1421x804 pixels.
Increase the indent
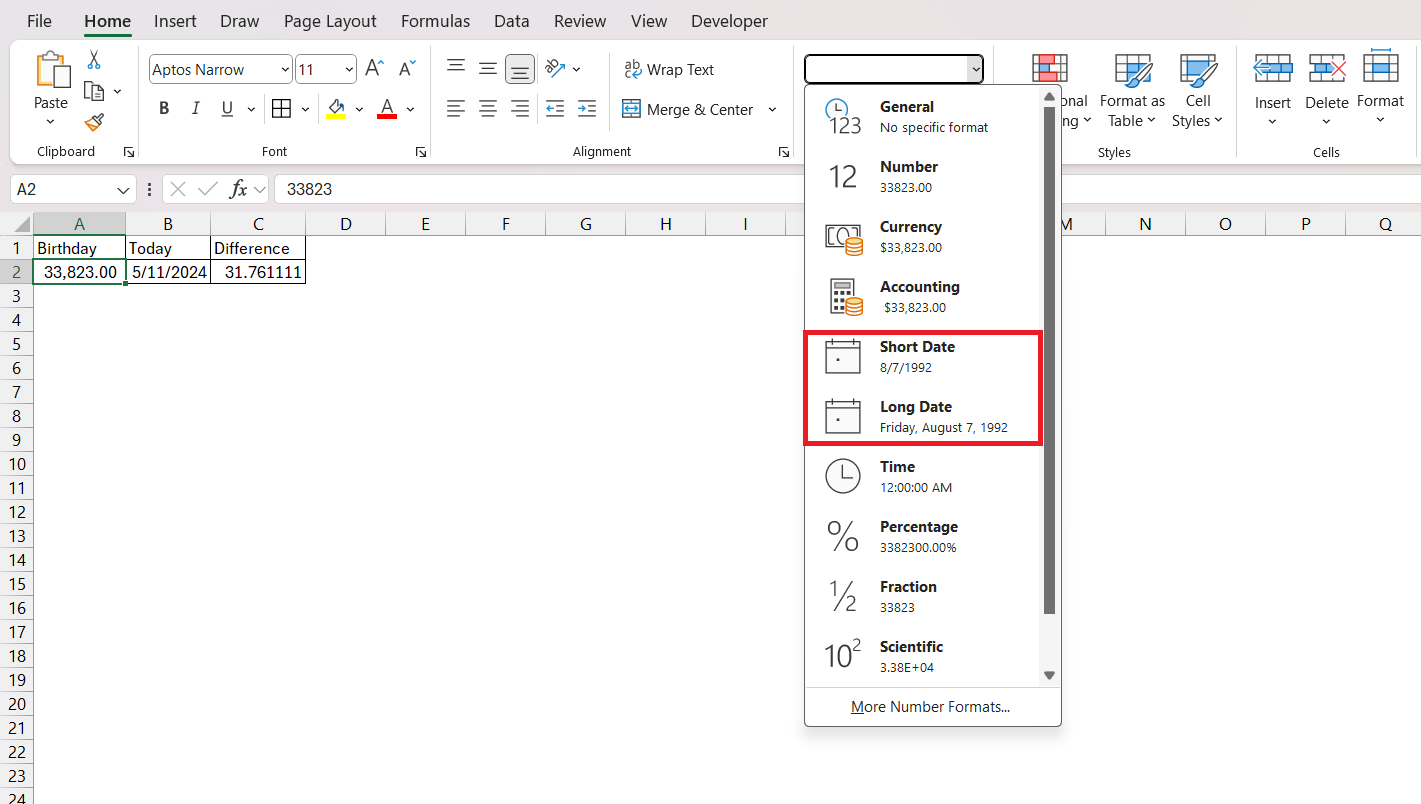587,109
